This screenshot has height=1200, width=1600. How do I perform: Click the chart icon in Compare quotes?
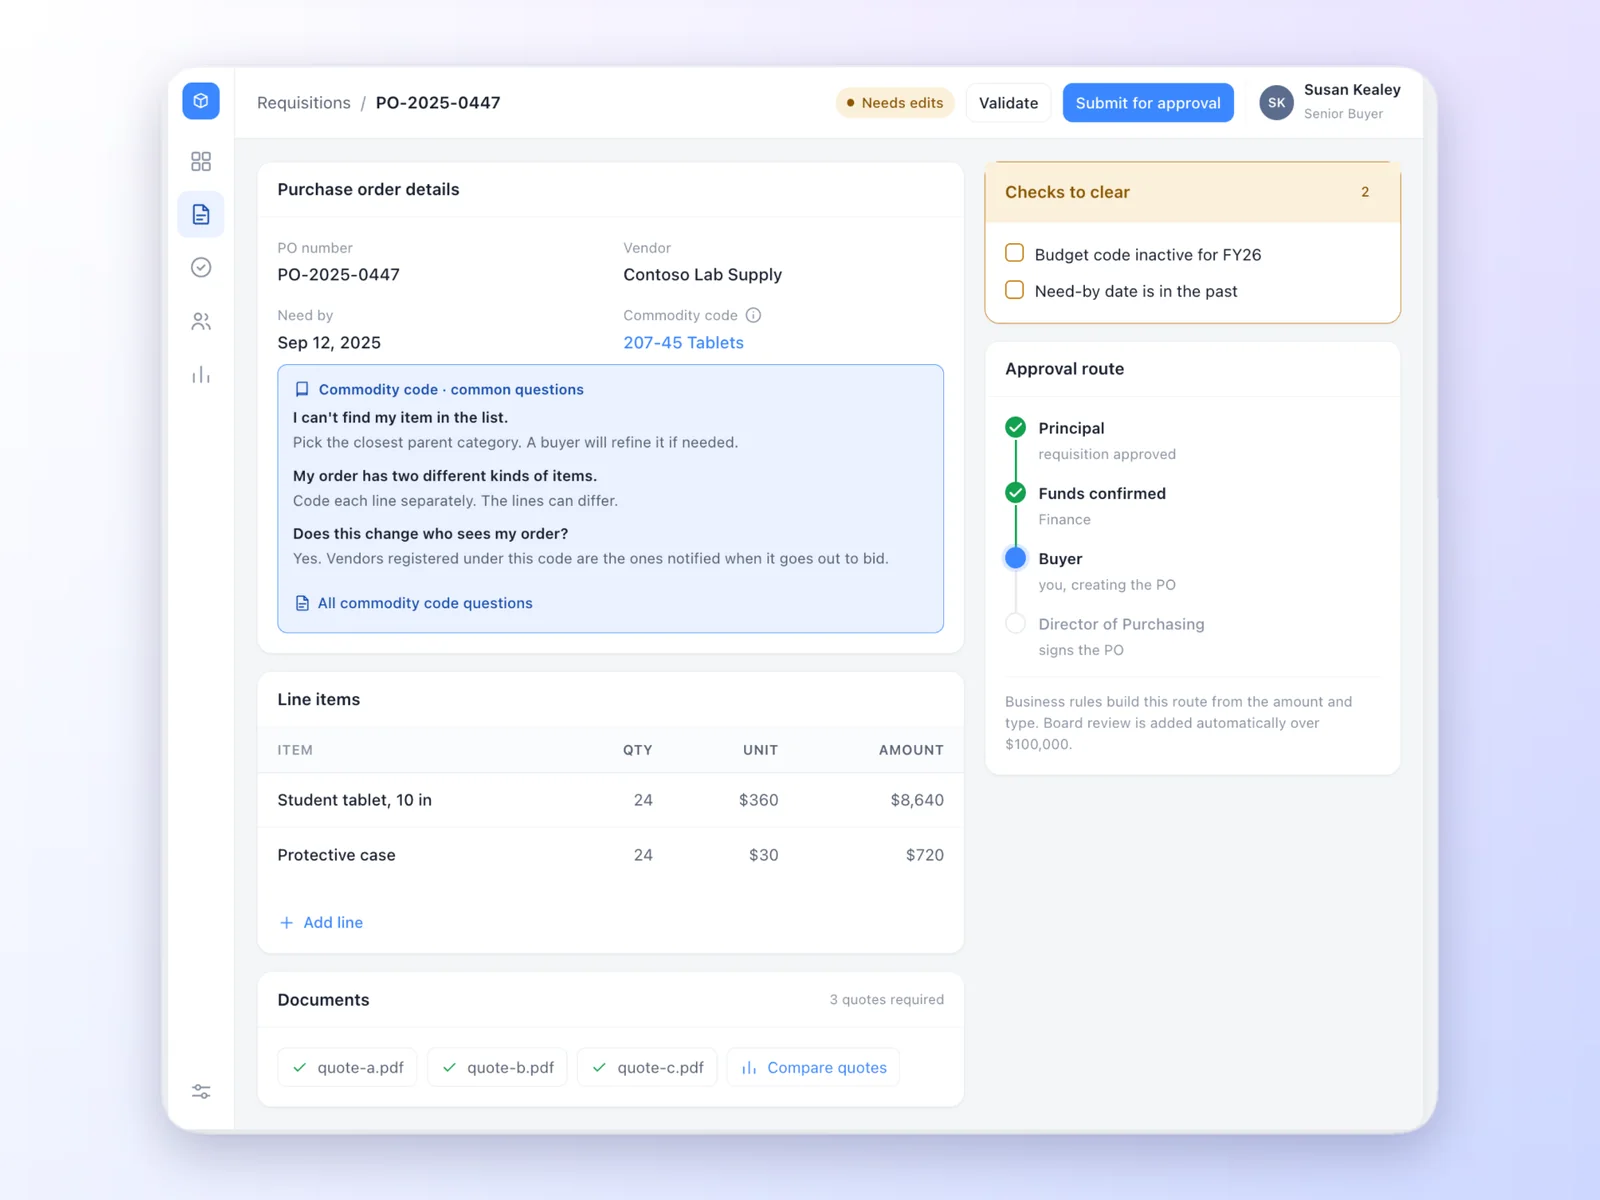click(749, 1068)
